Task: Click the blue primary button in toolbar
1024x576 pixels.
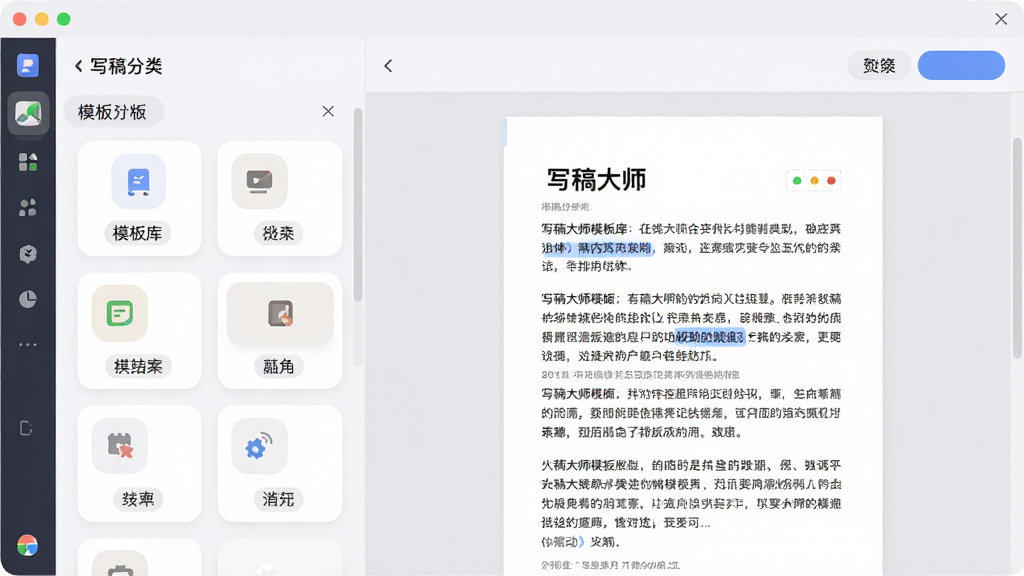Action: pos(961,65)
